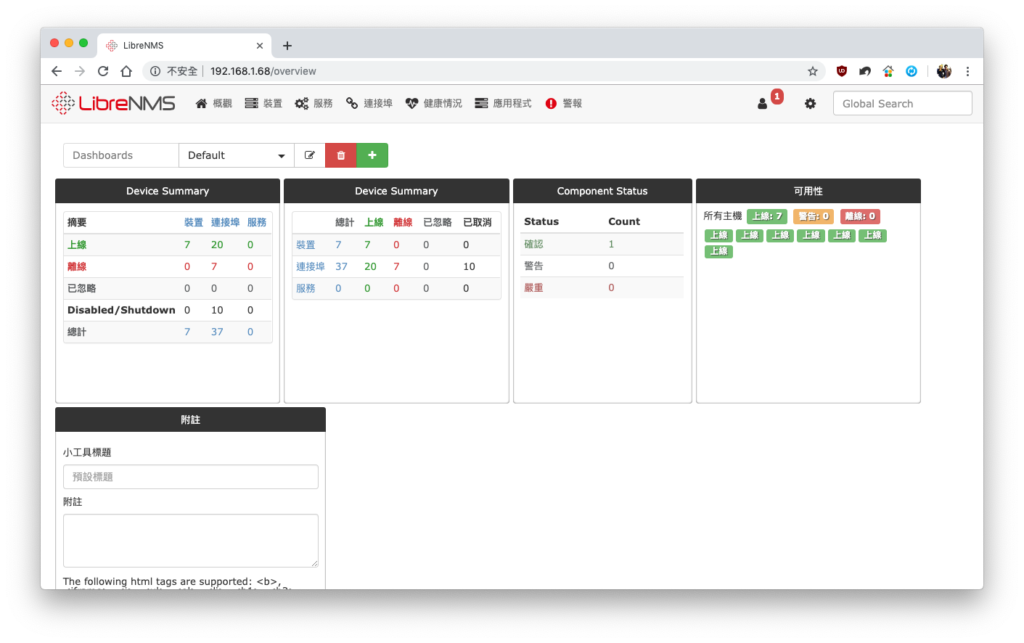1024x643 pixels.
Task: Open the user menu with notification badge
Action: coord(769,101)
